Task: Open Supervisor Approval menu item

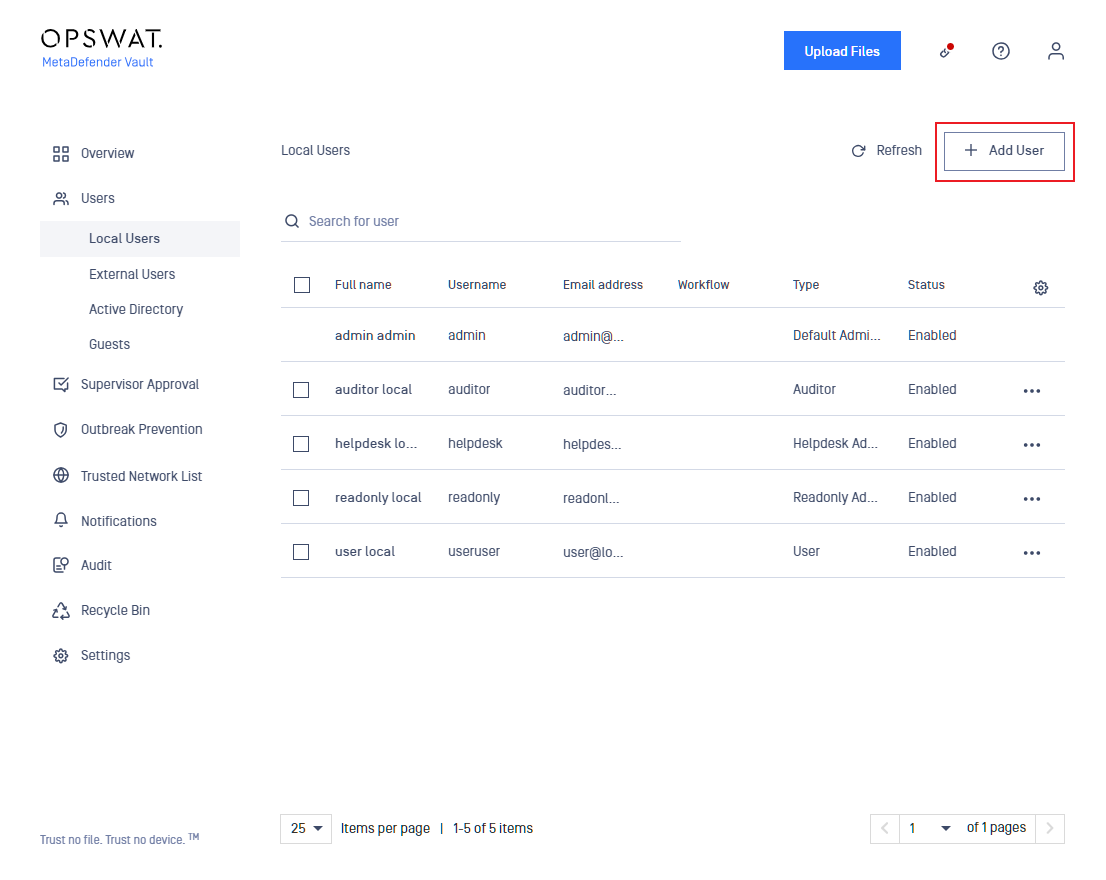Action: point(140,384)
